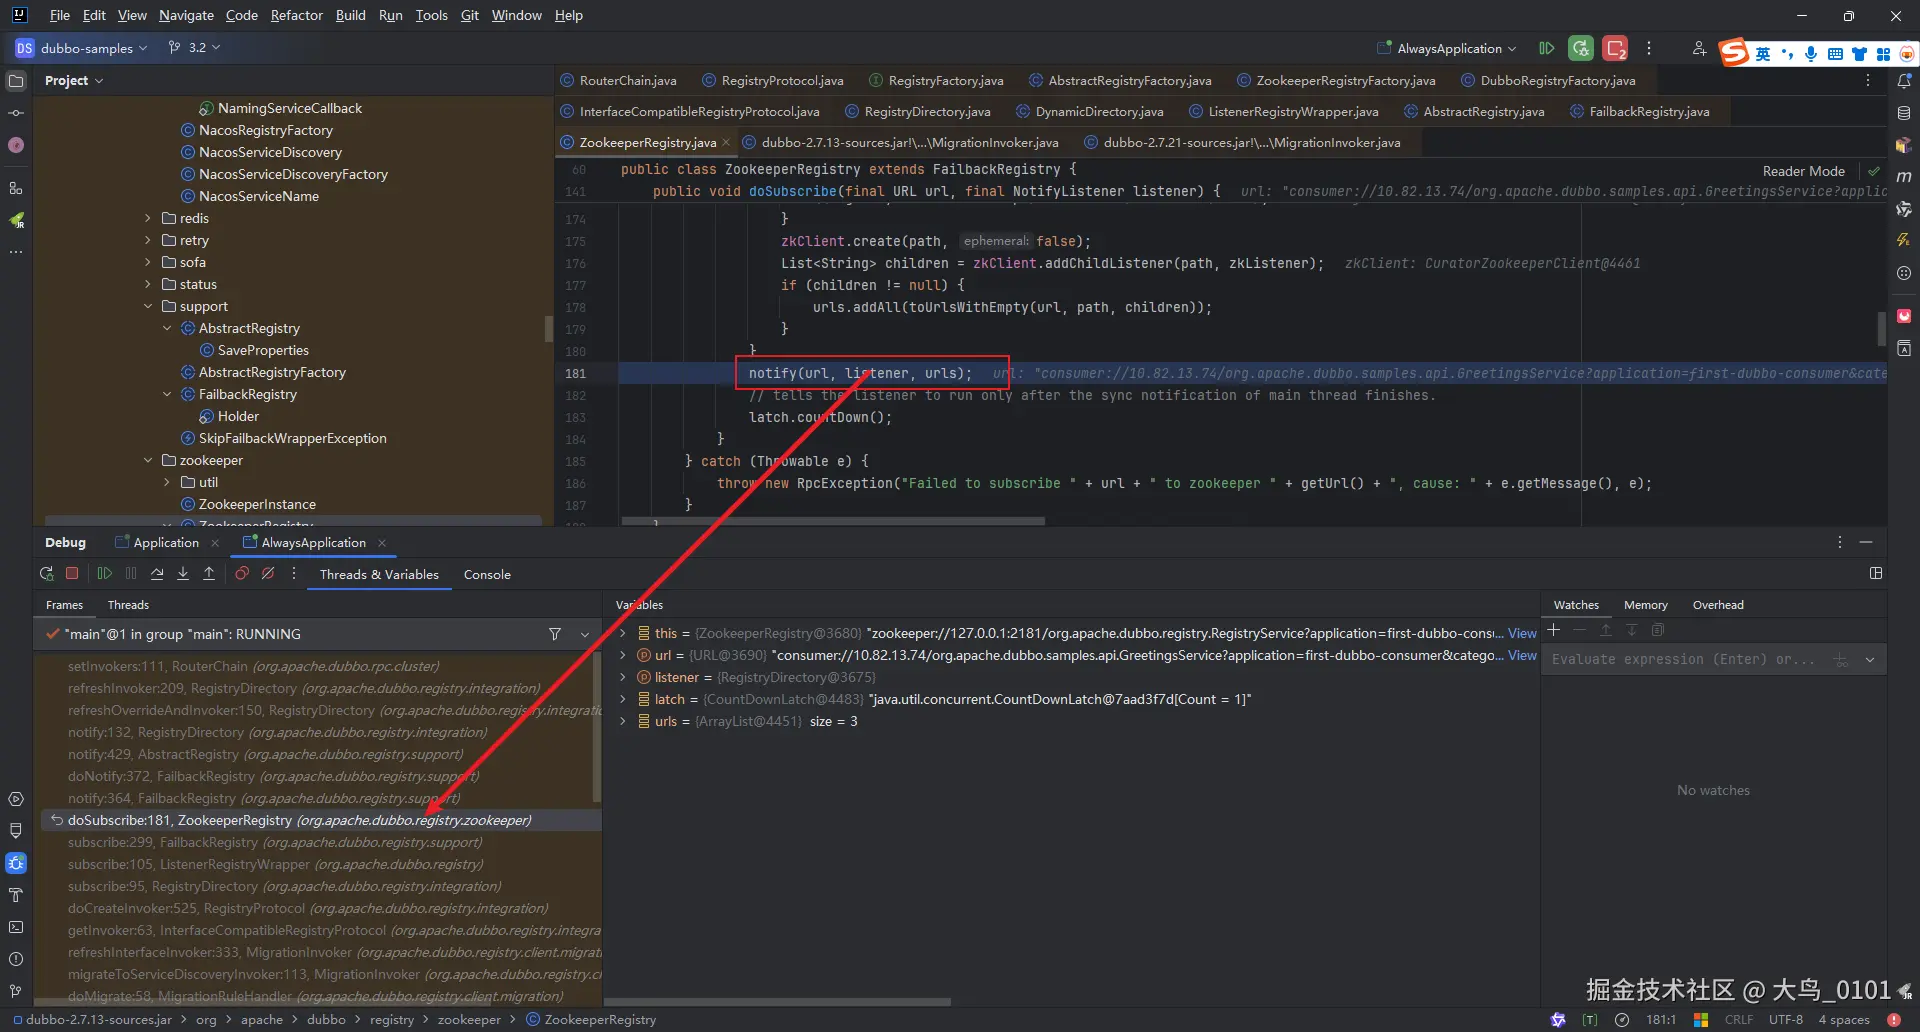Click View link for url variable
This screenshot has width=1920, height=1032.
[1522, 655]
